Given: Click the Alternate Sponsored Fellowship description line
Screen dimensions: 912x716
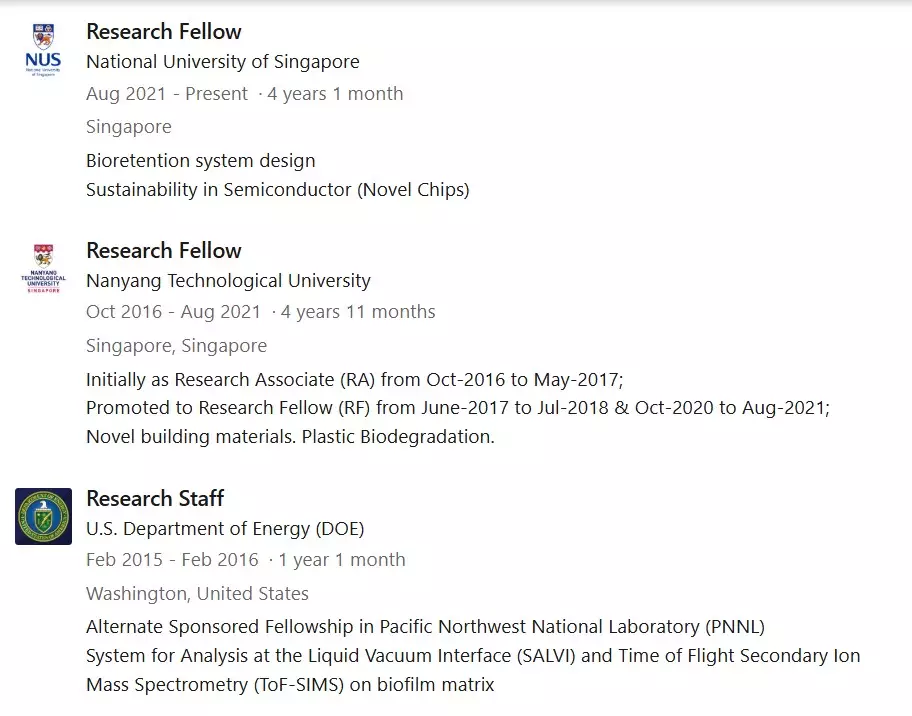Looking at the screenshot, I should point(425,627).
